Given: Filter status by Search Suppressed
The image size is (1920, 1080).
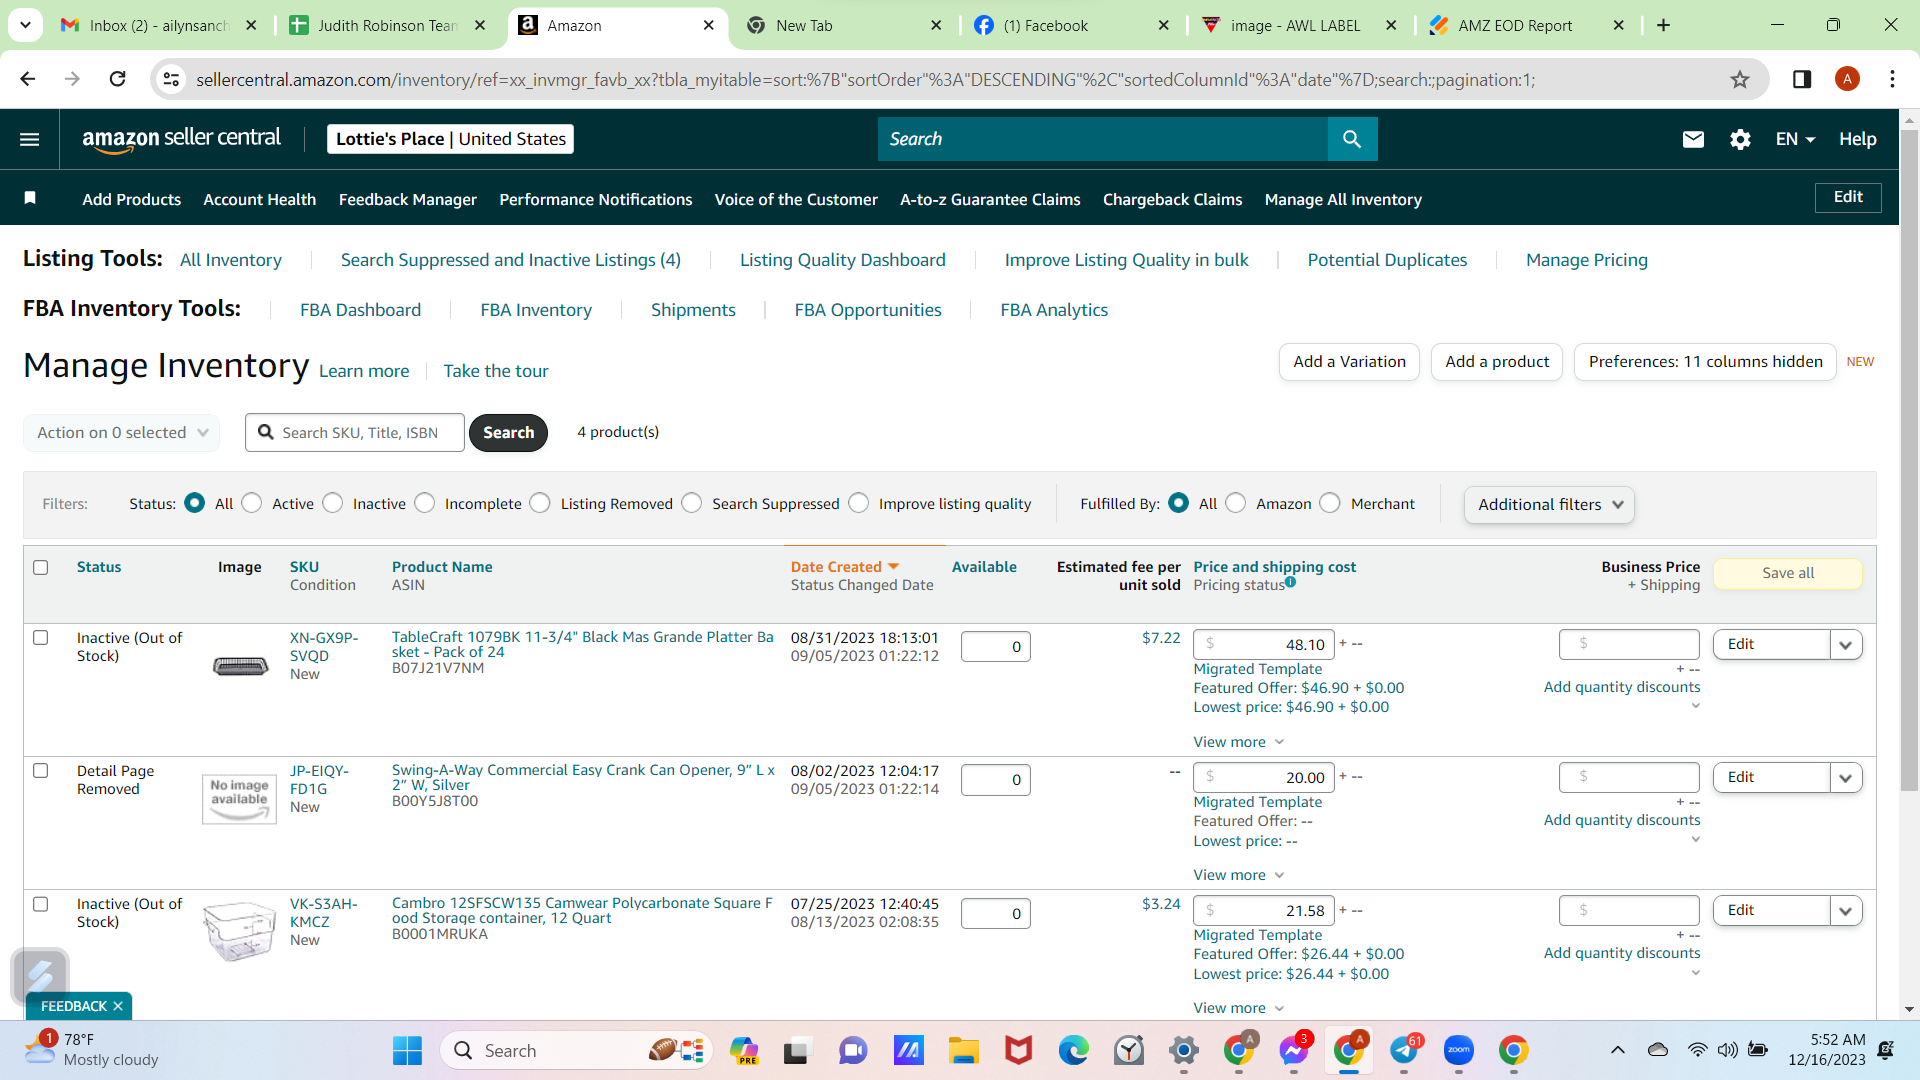Looking at the screenshot, I should 692,503.
